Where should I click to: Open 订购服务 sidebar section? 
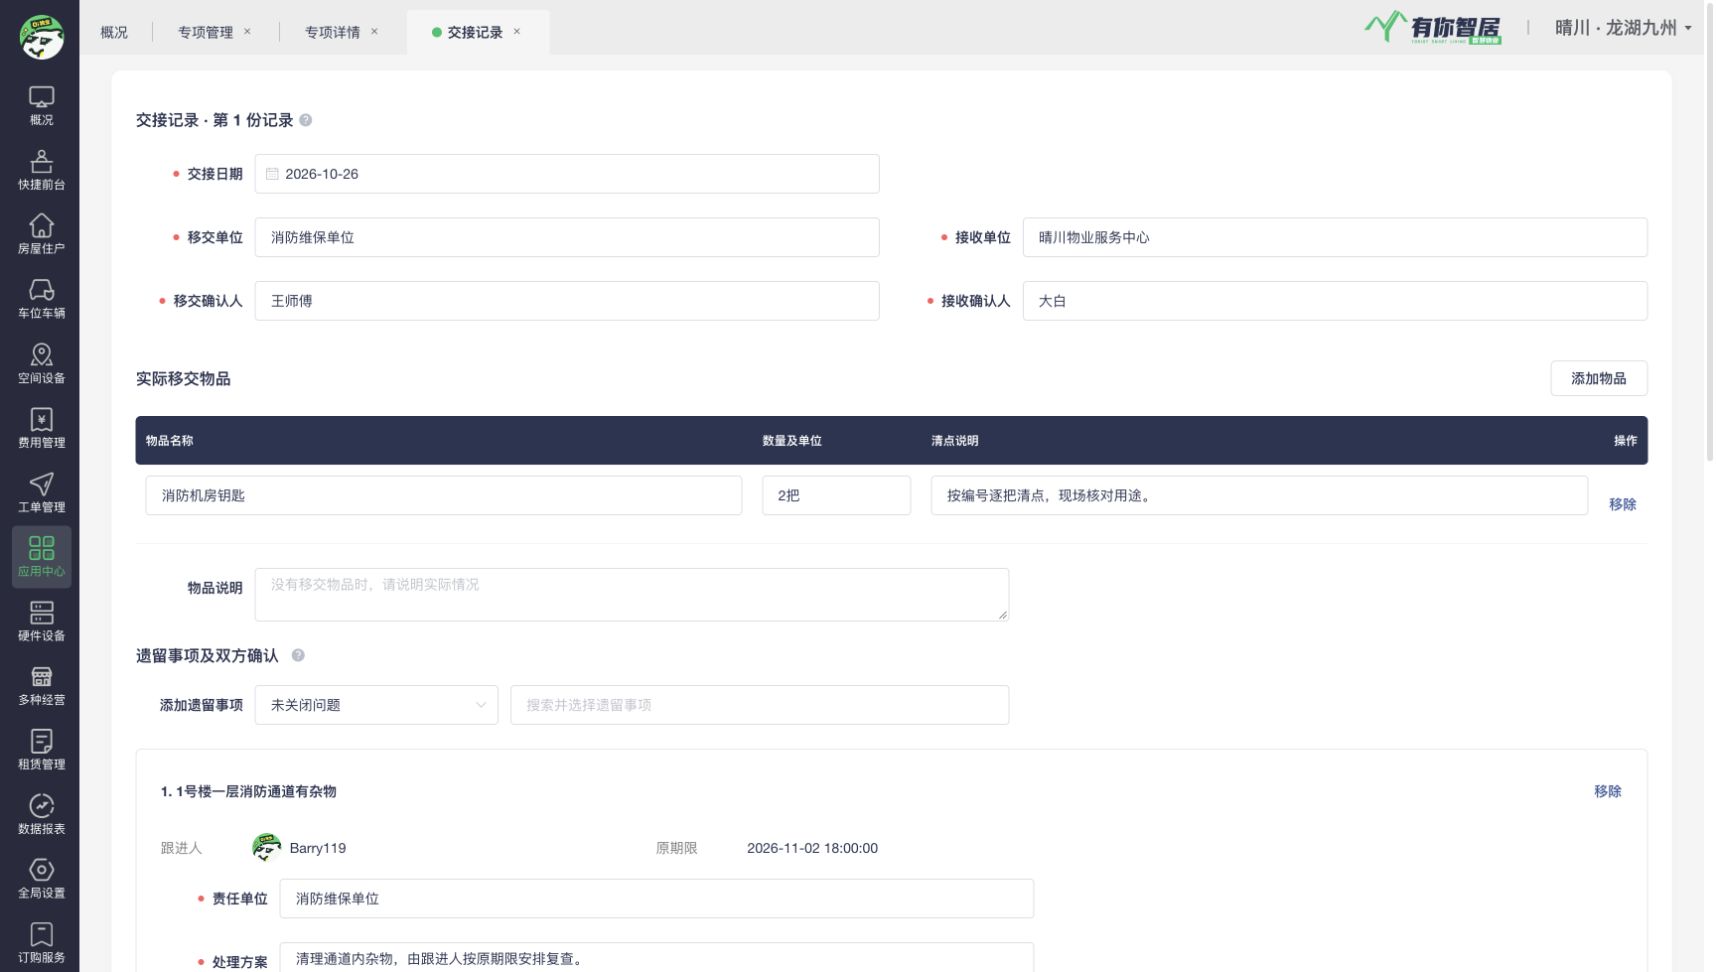point(41,943)
